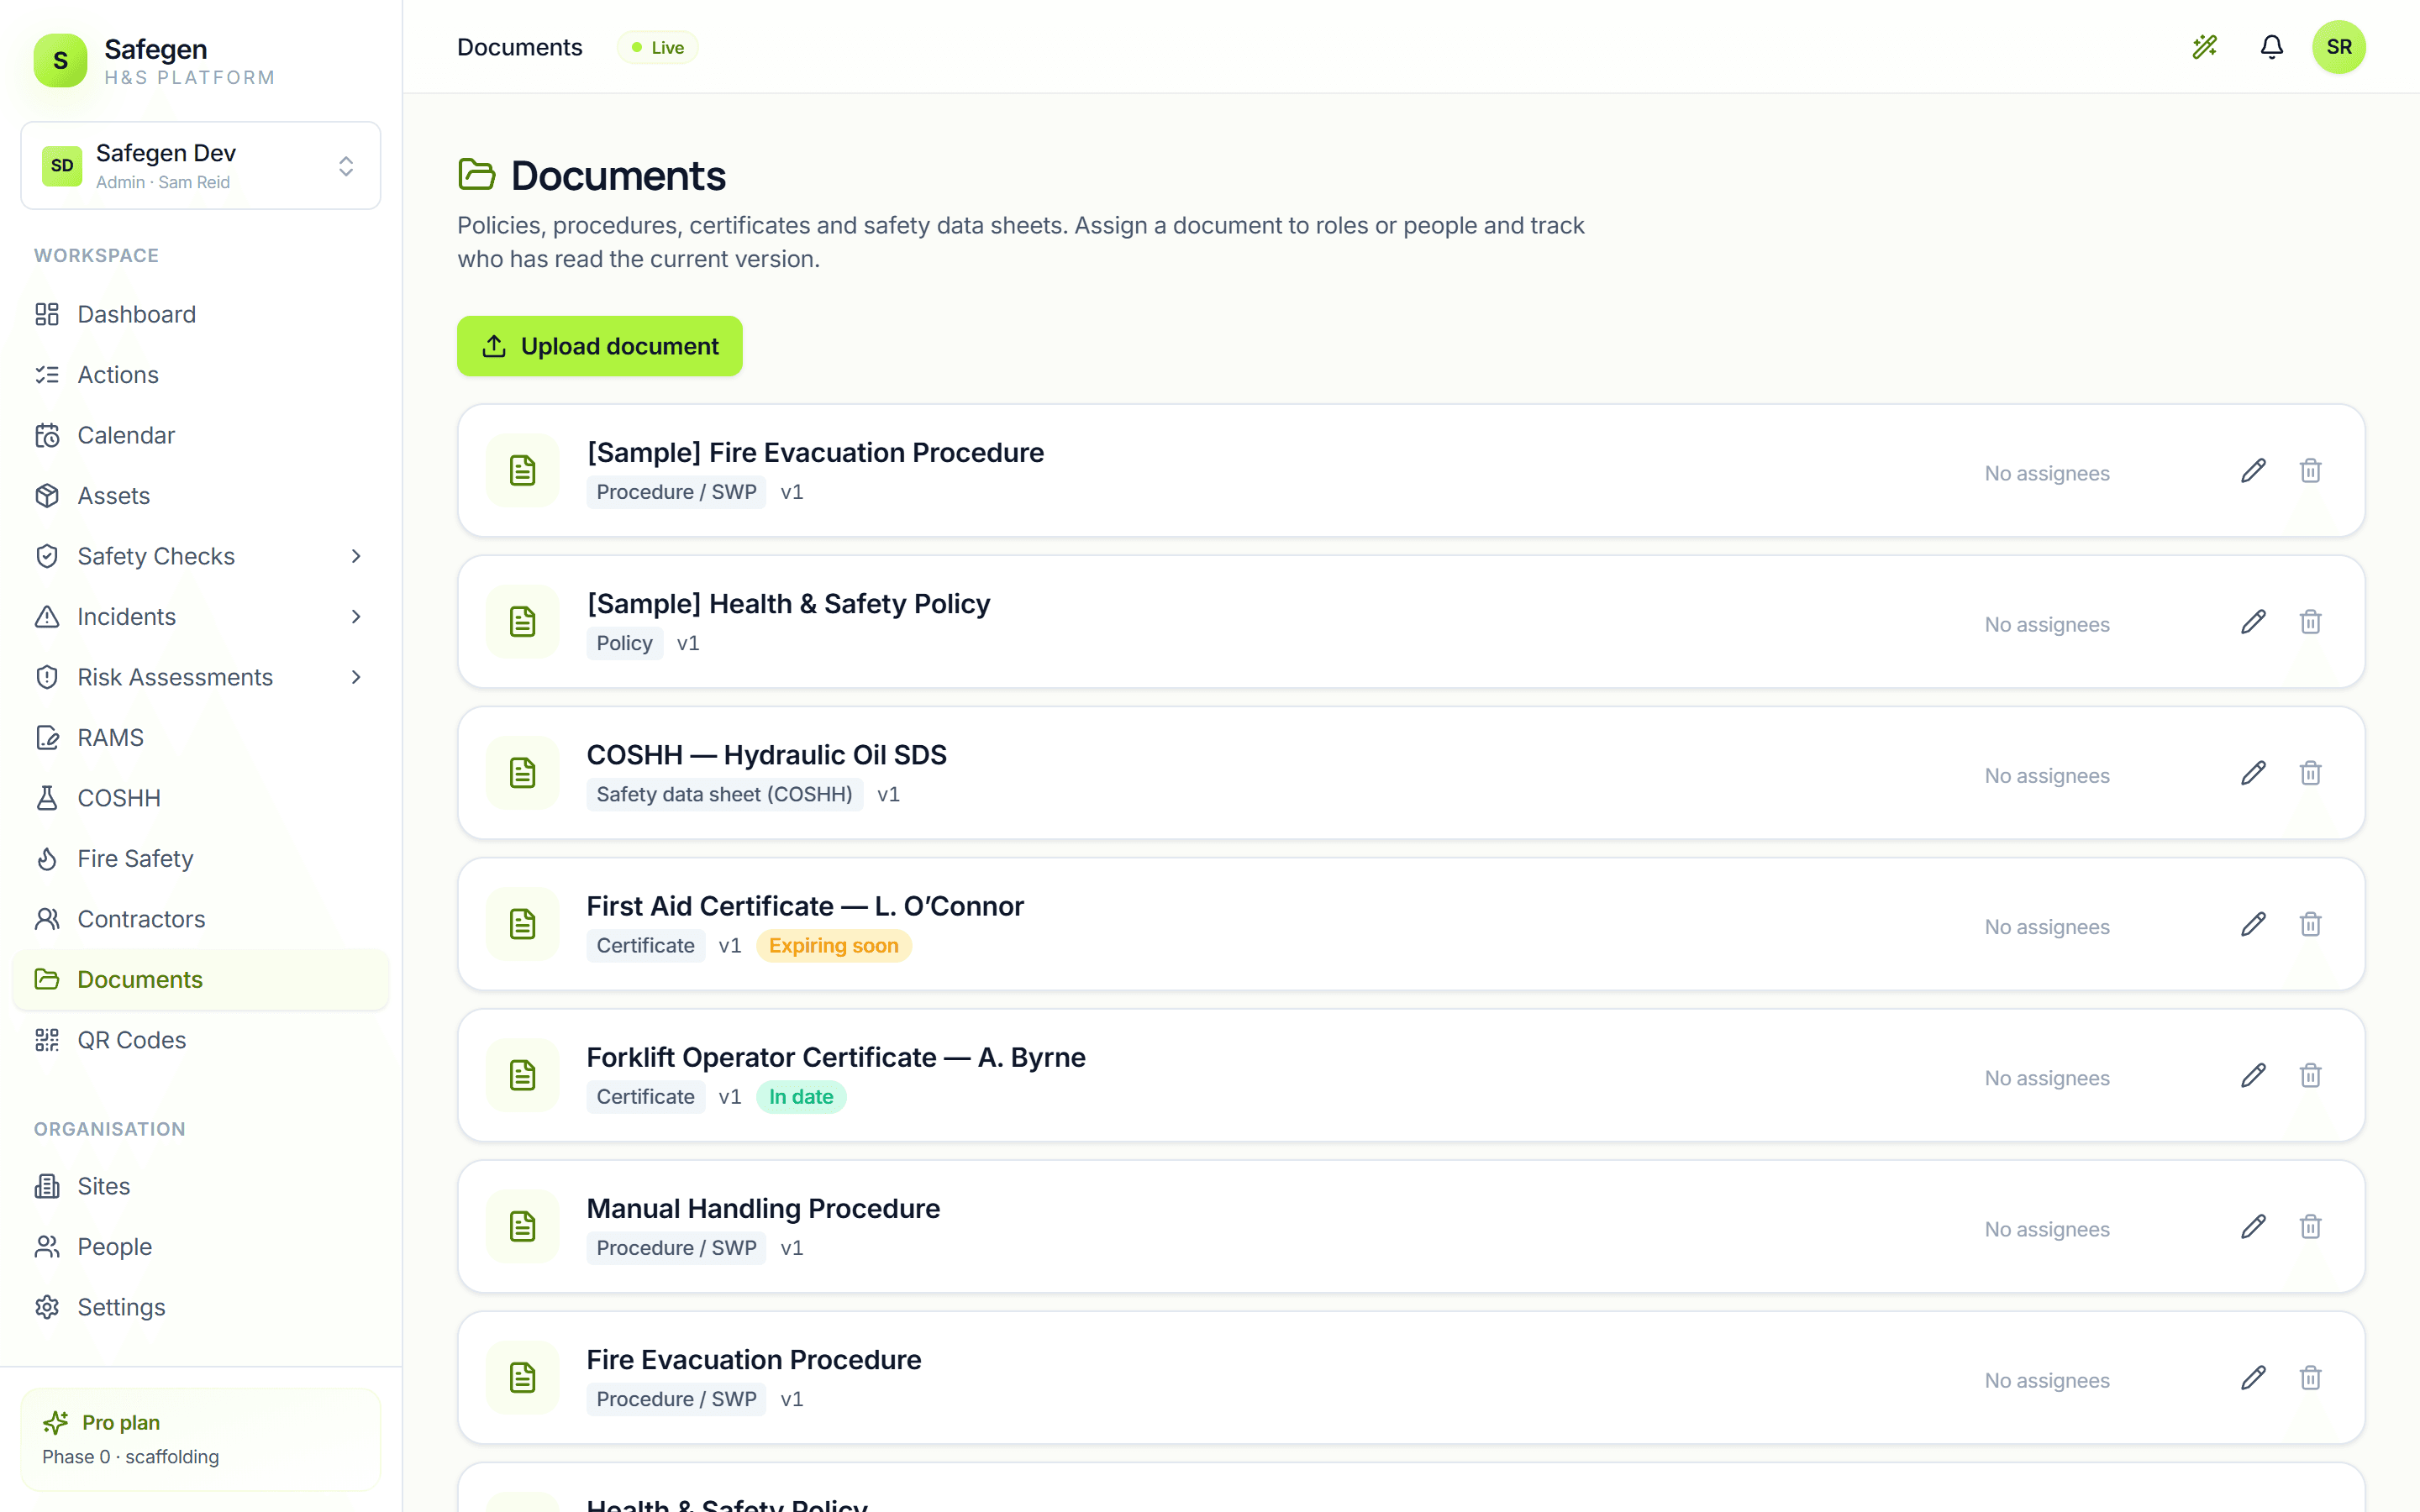Expand Incidents submenu chevron
The image size is (2420, 1512).
pos(356,617)
